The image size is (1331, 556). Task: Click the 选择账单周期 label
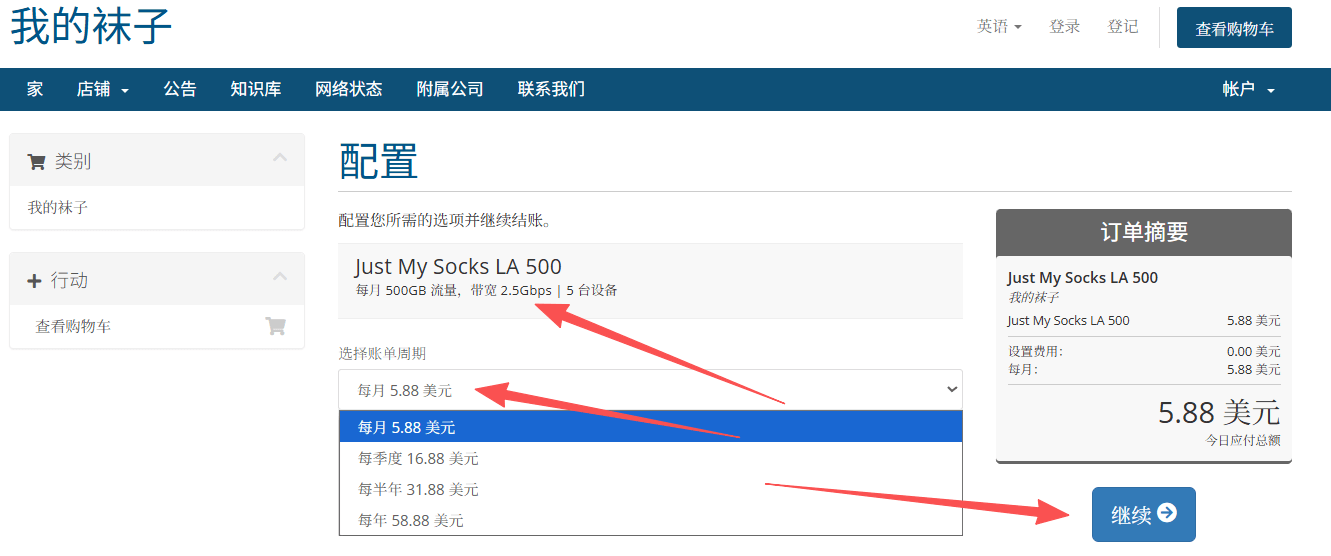tap(382, 353)
